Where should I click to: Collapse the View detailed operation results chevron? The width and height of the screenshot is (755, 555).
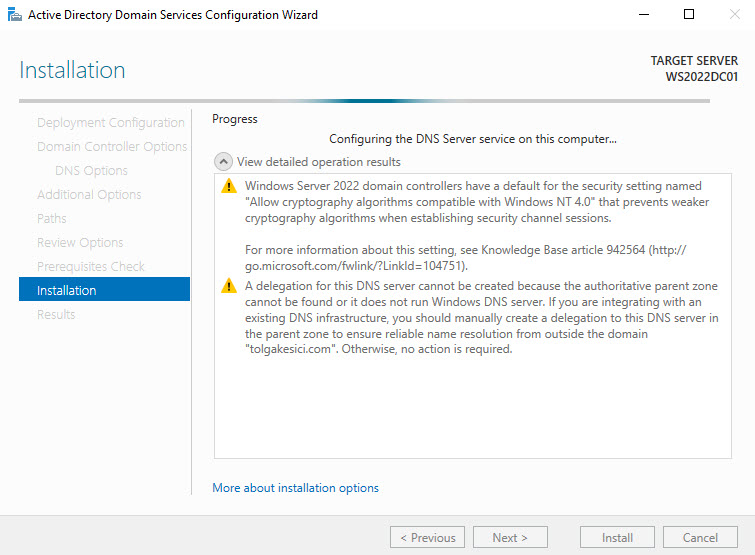pos(223,162)
